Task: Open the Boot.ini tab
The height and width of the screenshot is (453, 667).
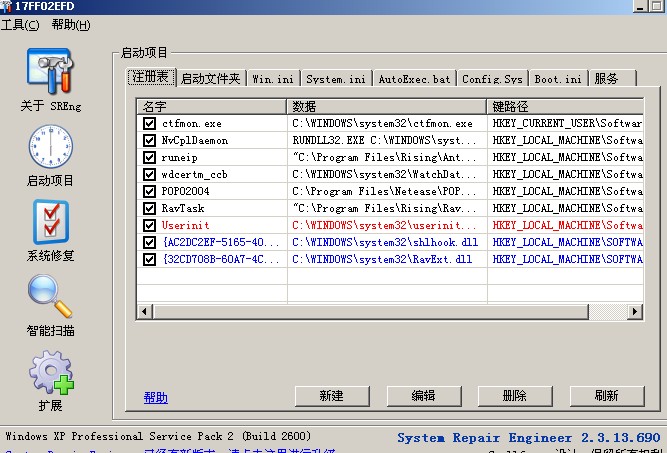Action: coord(558,79)
